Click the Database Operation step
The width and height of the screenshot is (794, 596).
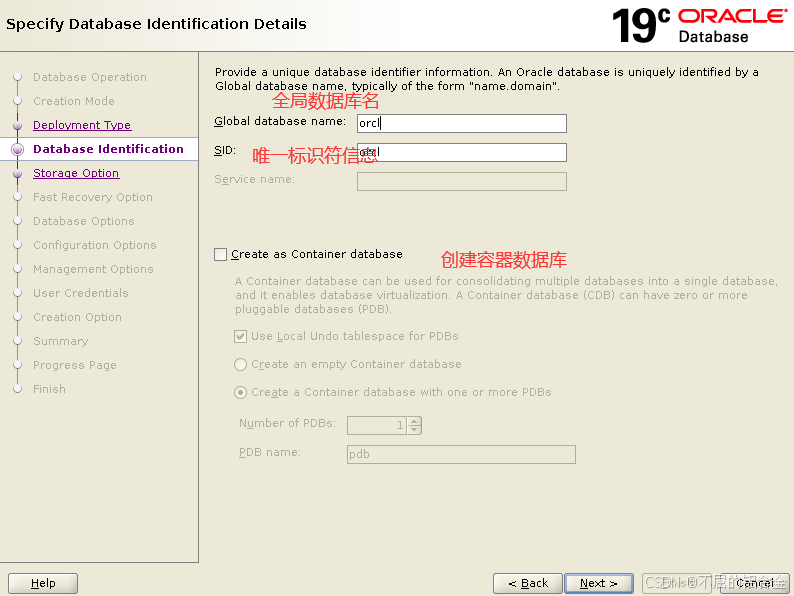[x=90, y=77]
